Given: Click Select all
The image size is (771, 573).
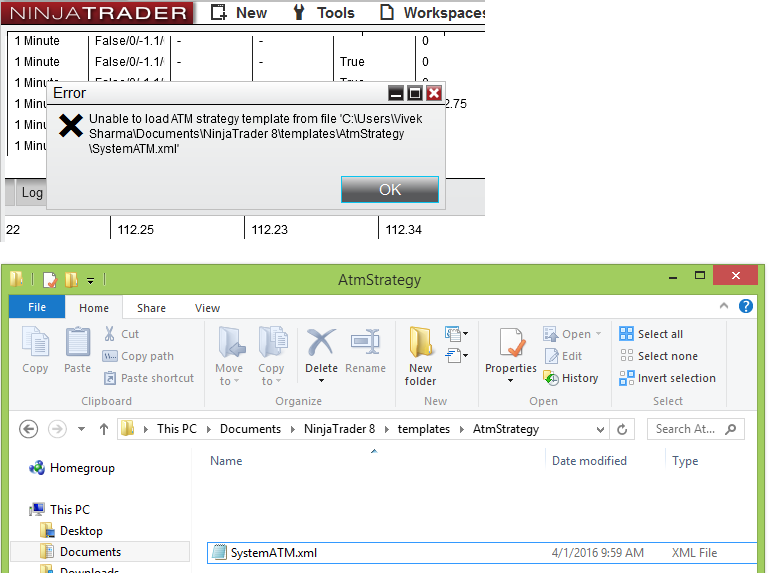Looking at the screenshot, I should point(652,334).
